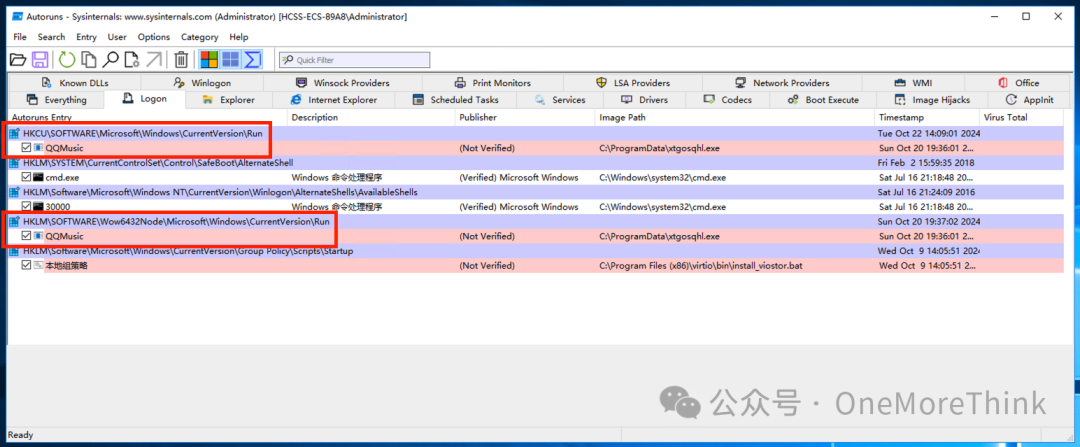Toggle the Hide Windows Entries blue-squares icon

point(231,60)
